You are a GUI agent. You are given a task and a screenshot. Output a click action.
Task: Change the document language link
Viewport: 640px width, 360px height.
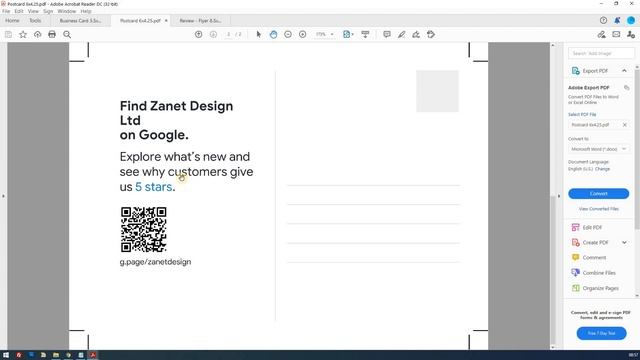point(602,169)
